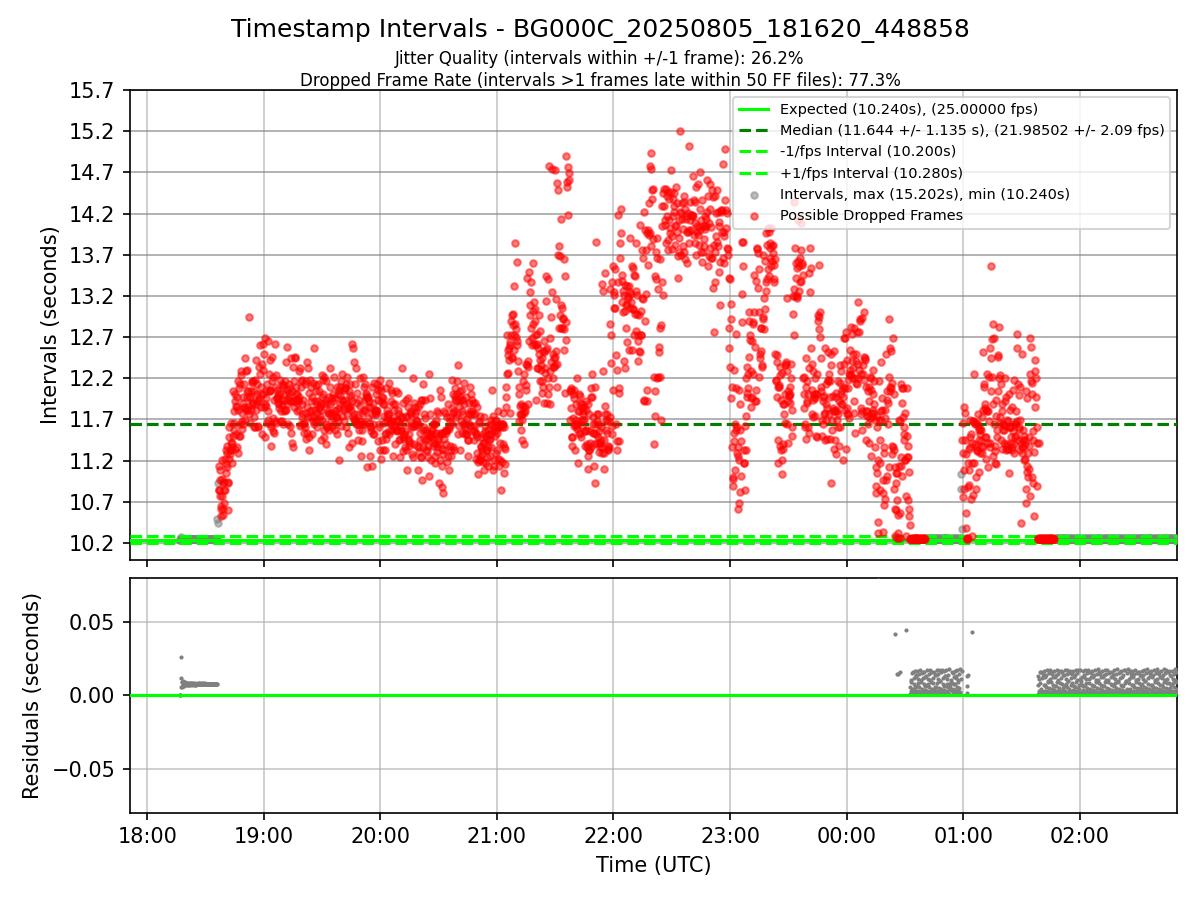Click the 22:00 time tick label
The image size is (1200, 900).
pyautogui.click(x=613, y=834)
